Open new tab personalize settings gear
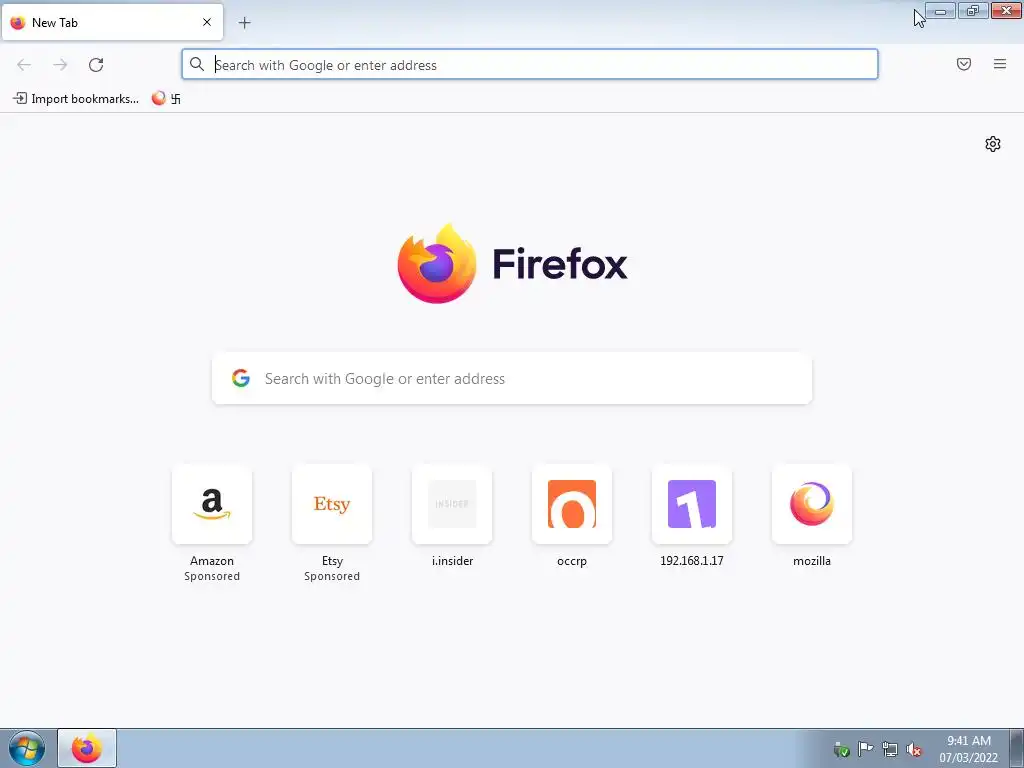Screen dimensions: 1024x768 (993, 144)
